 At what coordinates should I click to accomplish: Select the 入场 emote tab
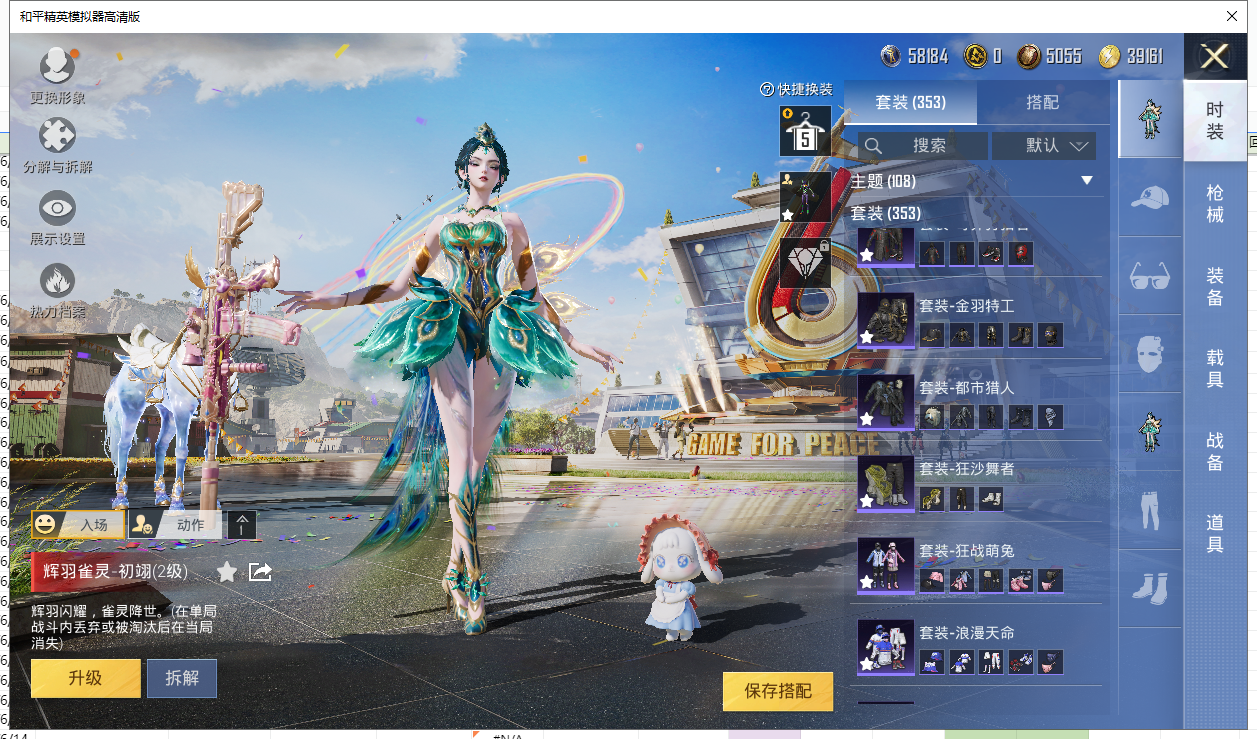click(78, 524)
